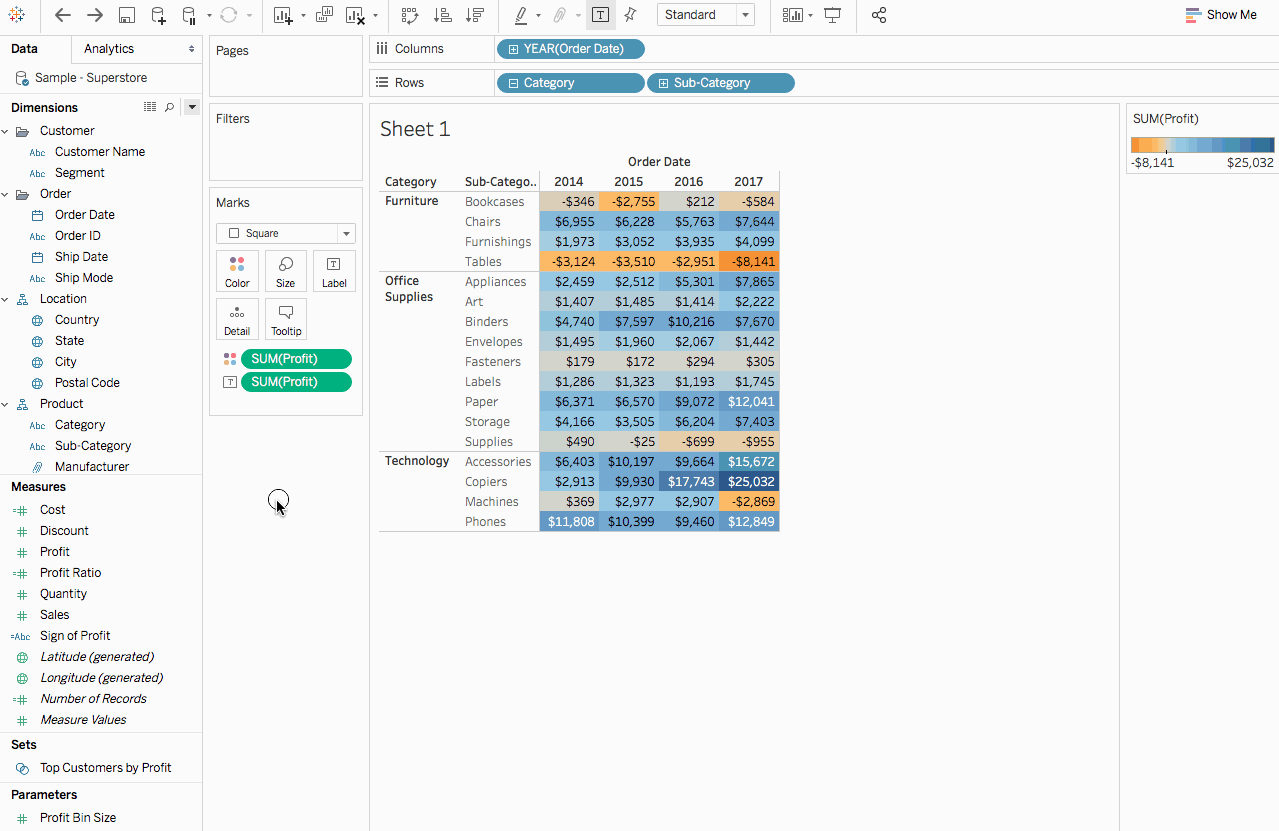
Task: Toggle pause auto updates
Action: click(x=190, y=16)
